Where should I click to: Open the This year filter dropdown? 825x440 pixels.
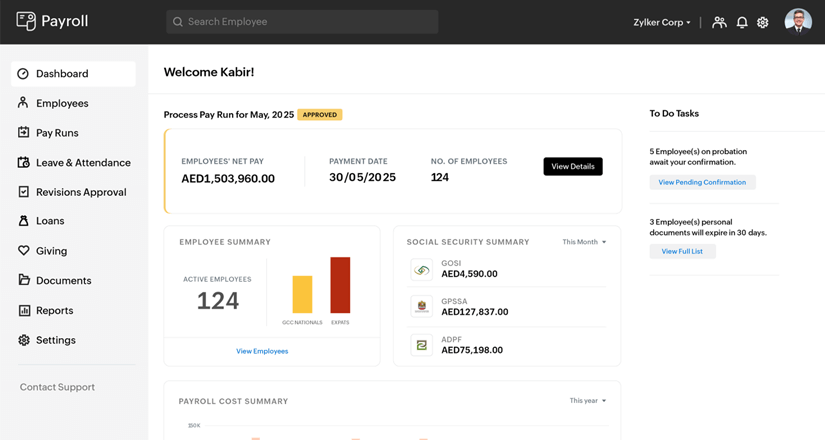coord(588,401)
